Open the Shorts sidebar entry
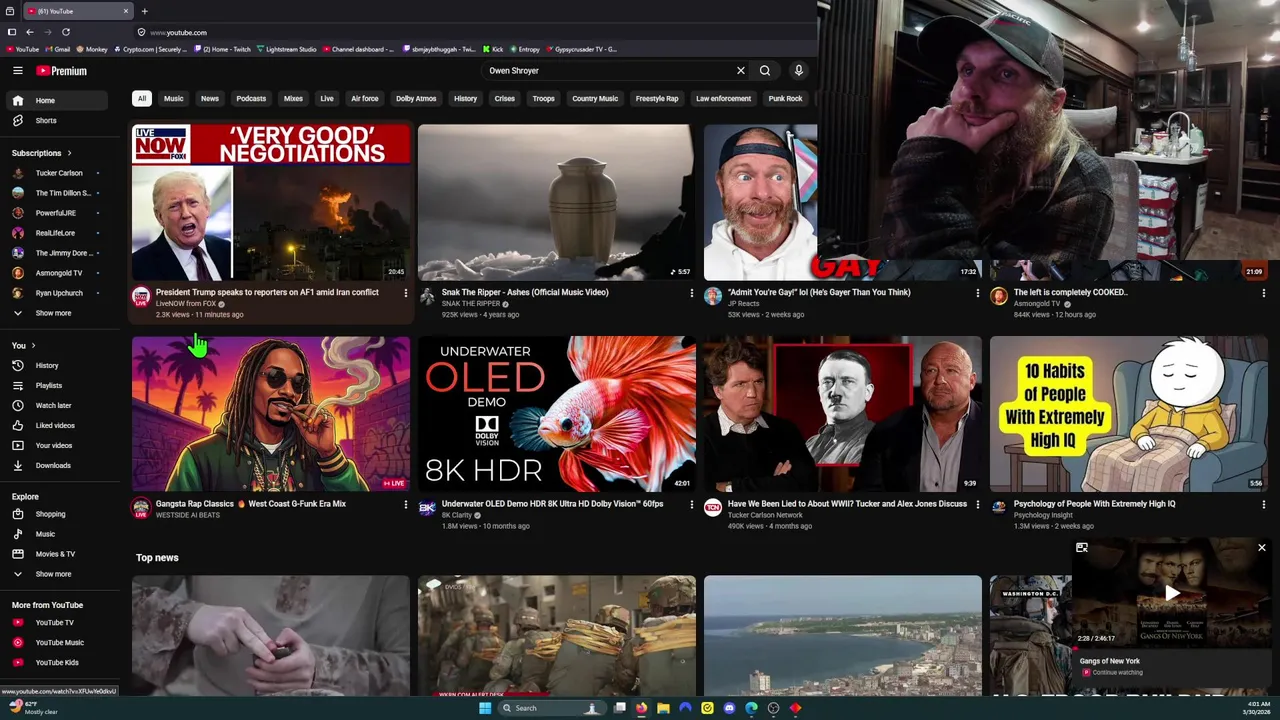 (56, 120)
